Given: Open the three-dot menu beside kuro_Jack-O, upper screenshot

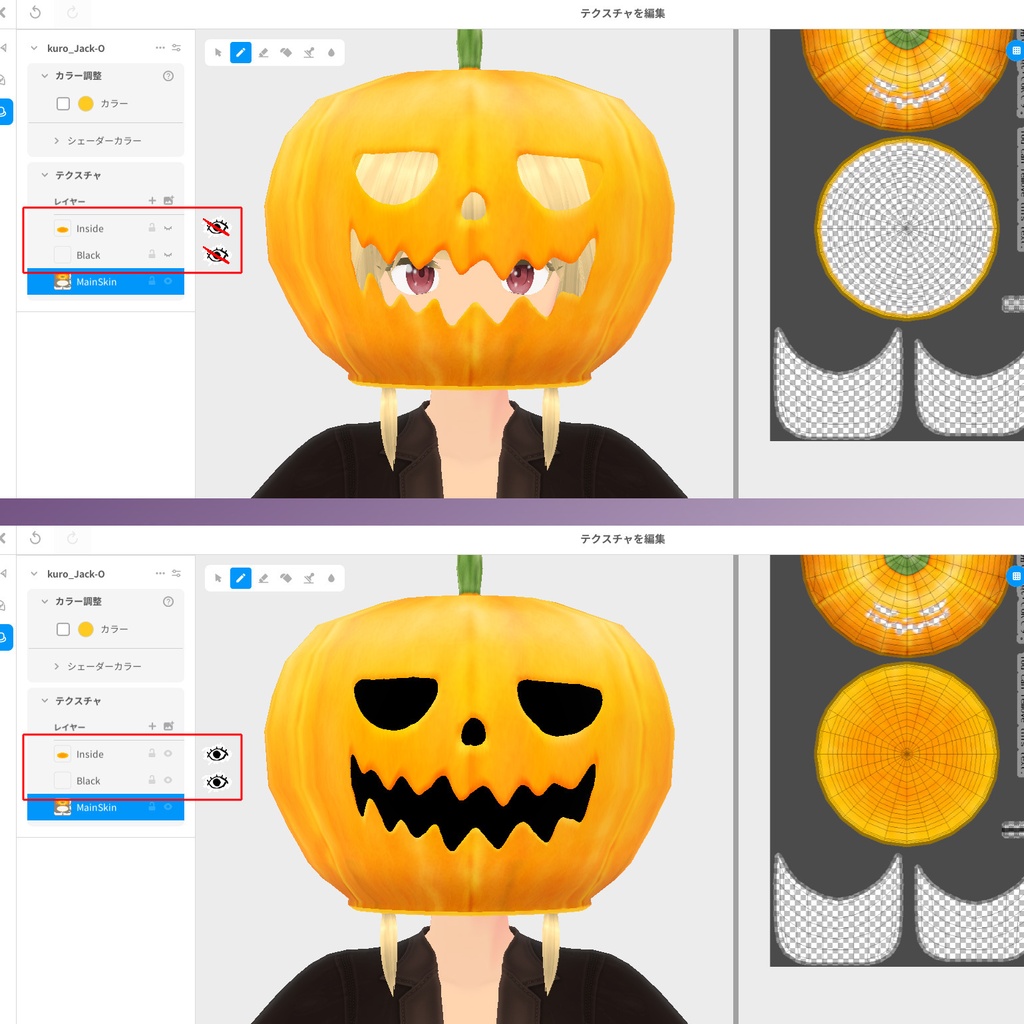Looking at the screenshot, I should pos(160,48).
